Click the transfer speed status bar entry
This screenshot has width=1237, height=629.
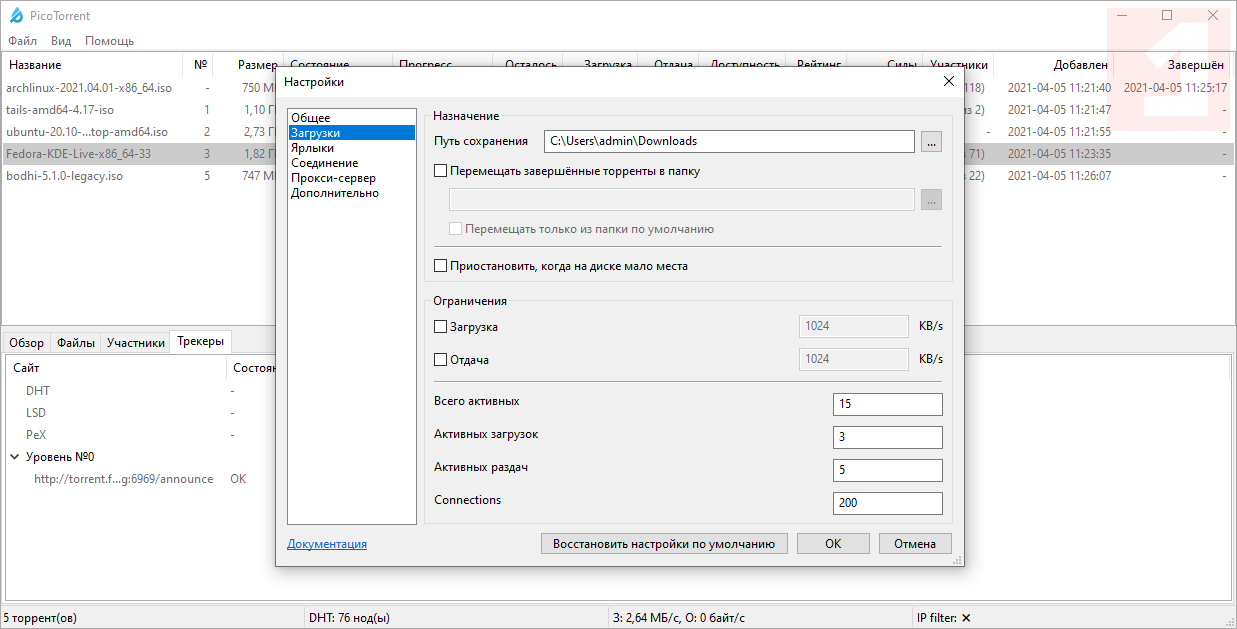tap(679, 618)
